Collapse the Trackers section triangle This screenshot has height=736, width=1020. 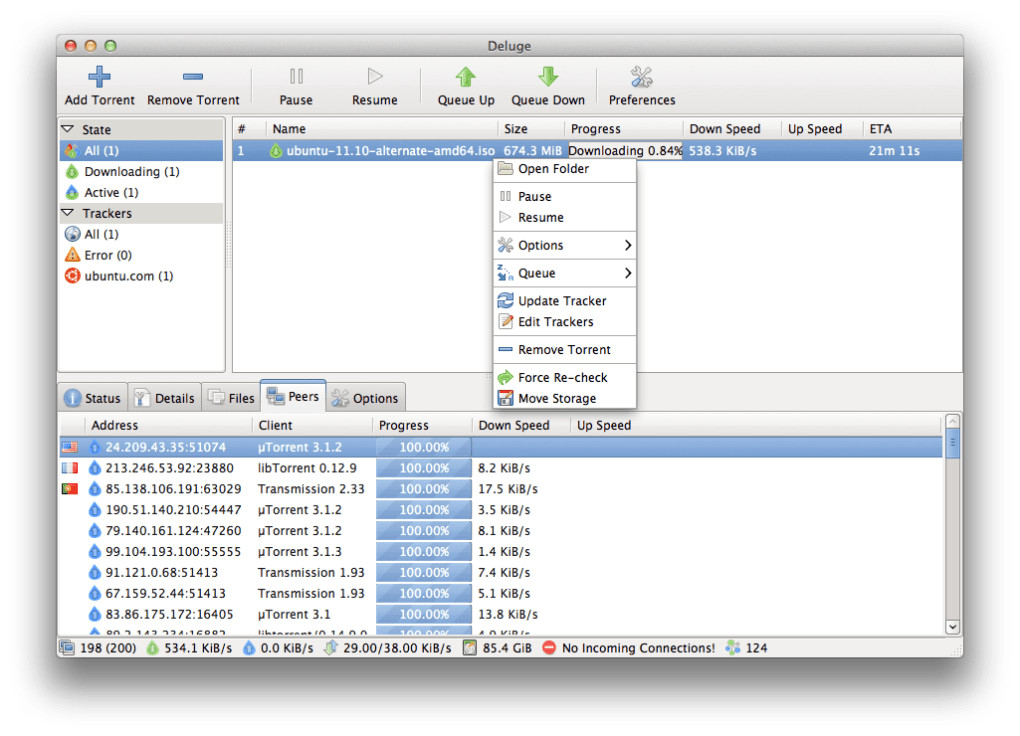point(68,213)
